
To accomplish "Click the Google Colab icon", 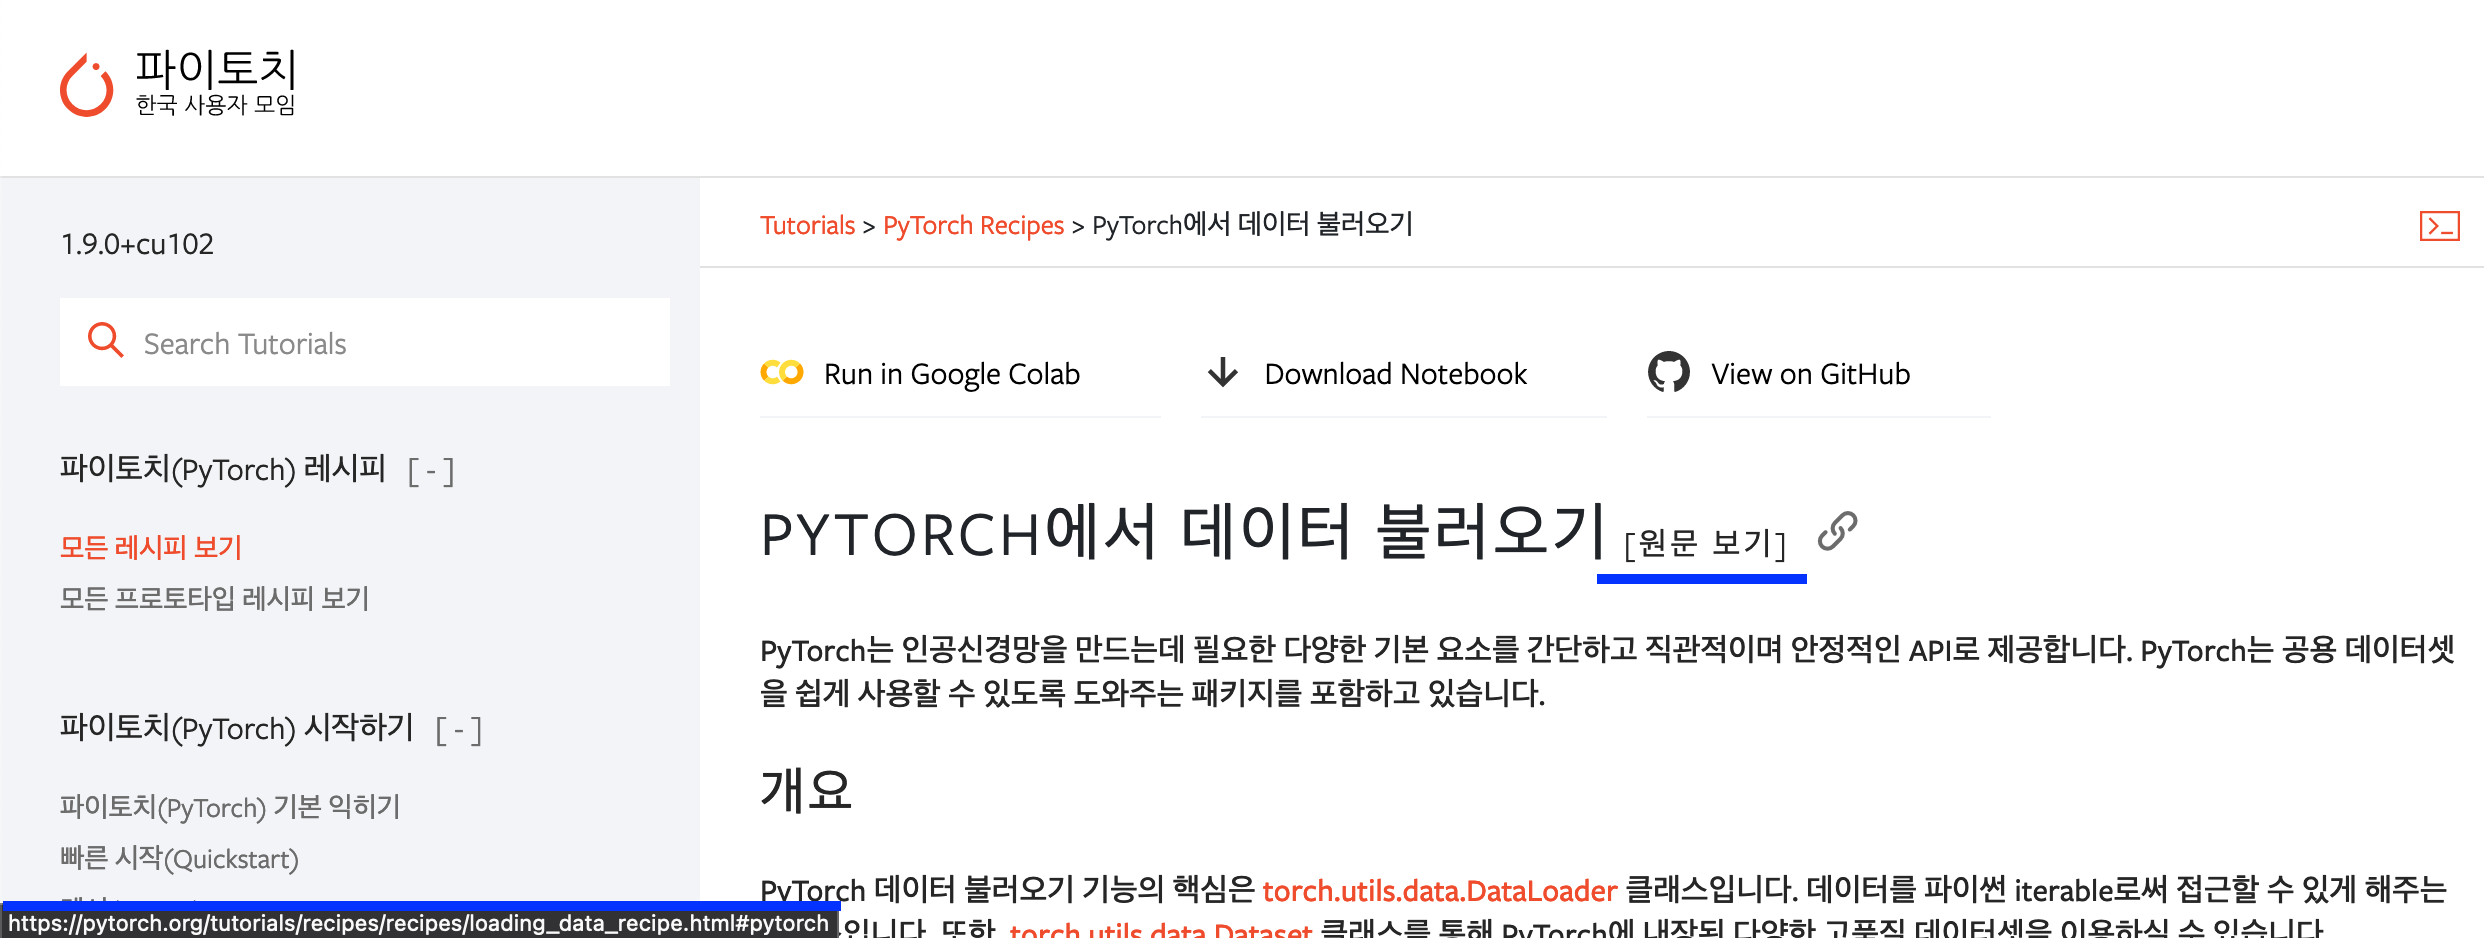I will (781, 372).
